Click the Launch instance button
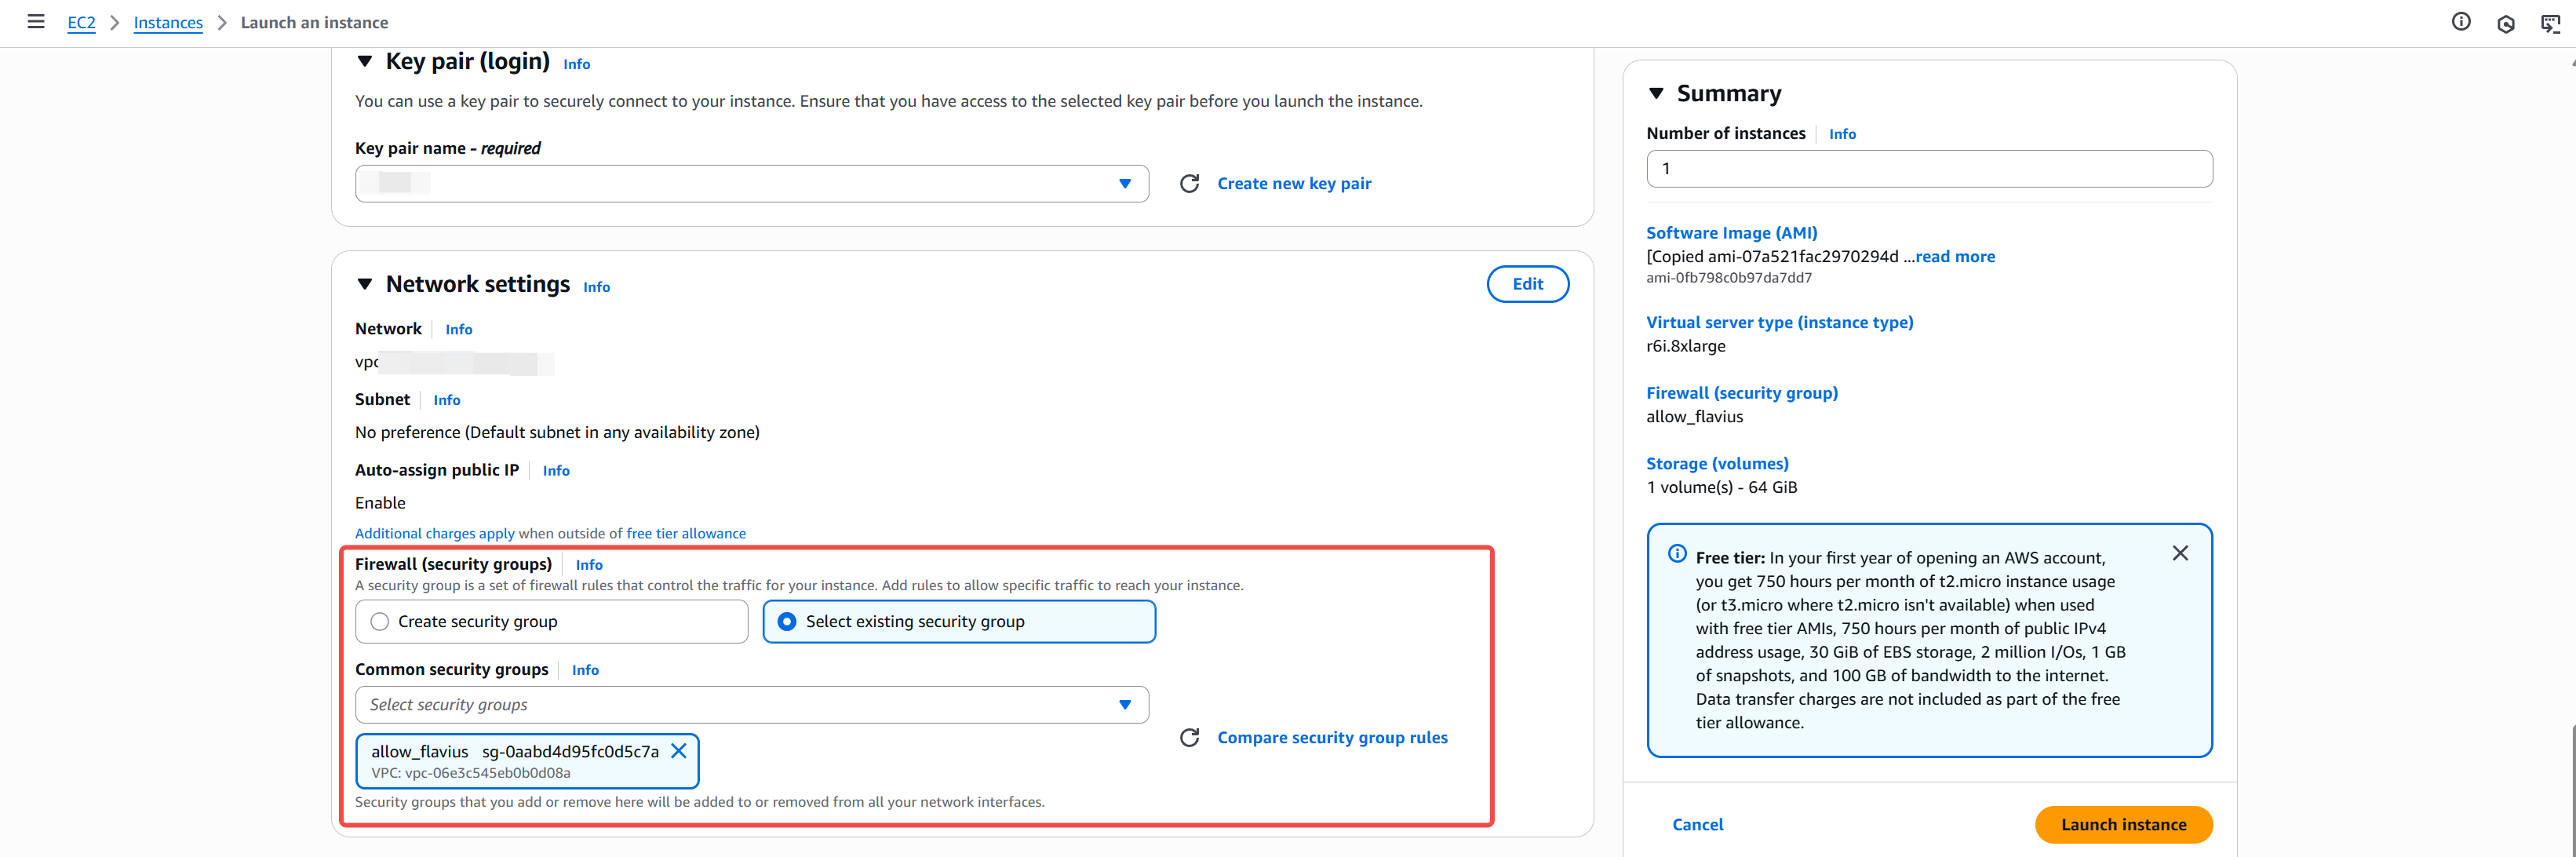Image resolution: width=2576 pixels, height=857 pixels. (2123, 825)
